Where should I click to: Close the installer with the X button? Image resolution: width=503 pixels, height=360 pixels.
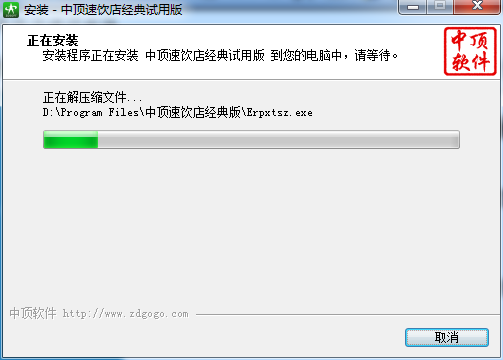click(477, 7)
